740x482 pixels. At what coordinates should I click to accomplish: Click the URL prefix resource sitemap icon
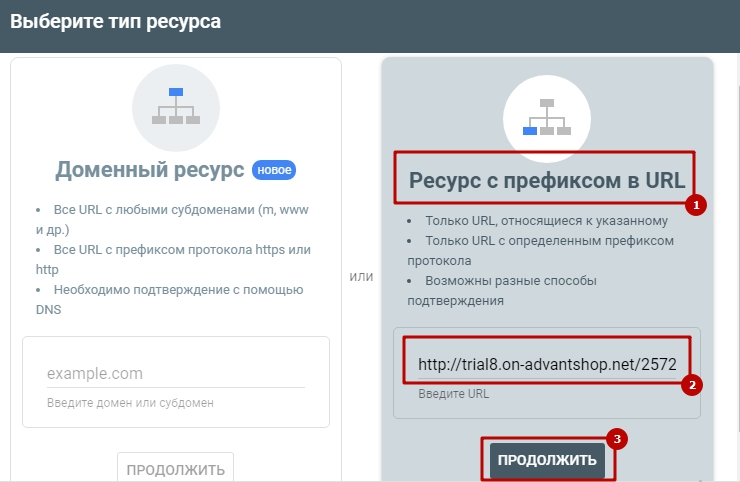pos(546,117)
